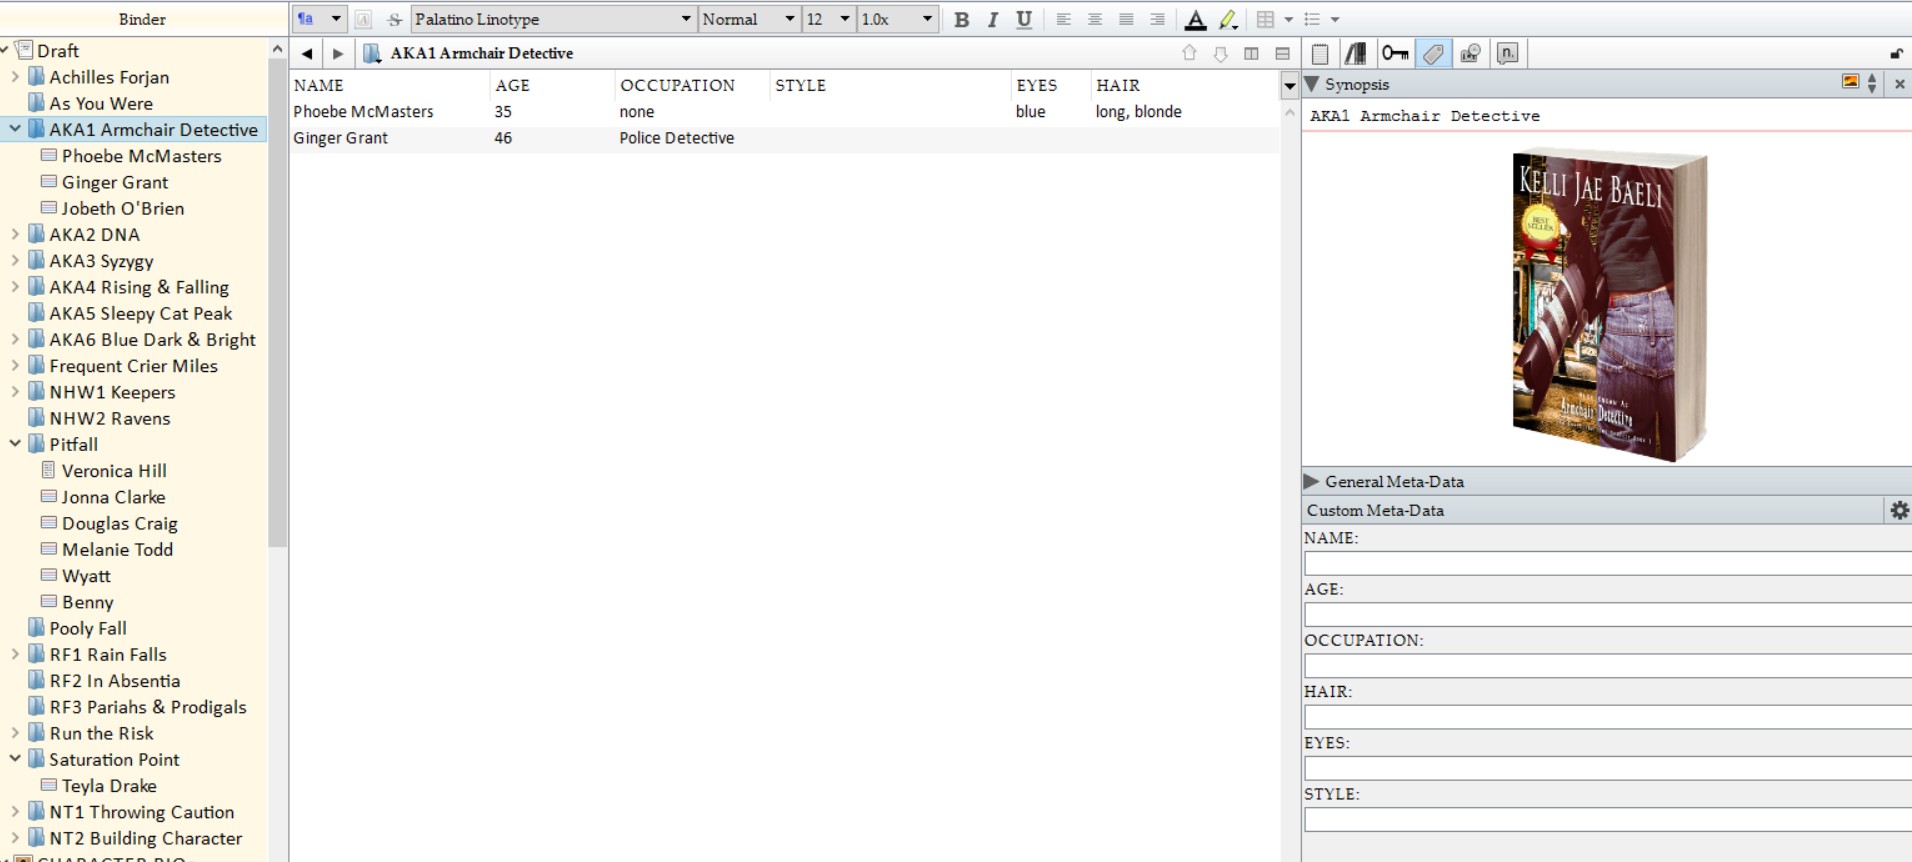Open the Comments & Footnotes inspector icon
Image resolution: width=1912 pixels, height=862 pixels.
point(1507,54)
